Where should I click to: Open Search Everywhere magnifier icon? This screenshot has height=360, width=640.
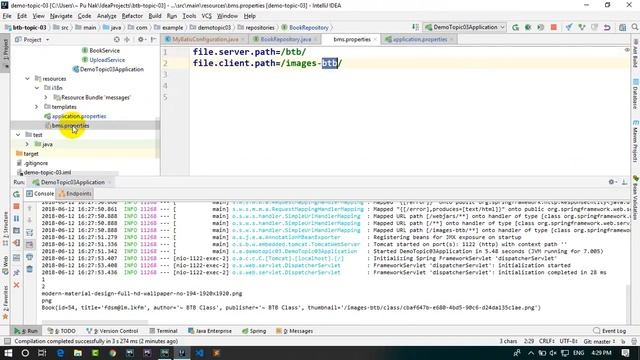pos(635,27)
